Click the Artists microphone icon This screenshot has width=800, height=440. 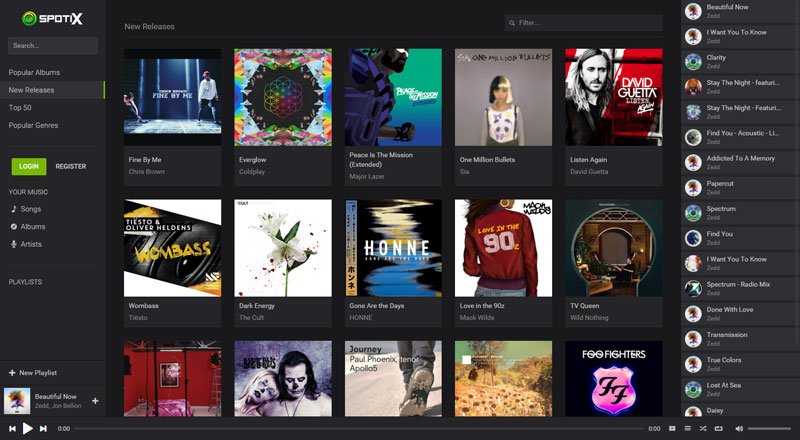click(14, 244)
